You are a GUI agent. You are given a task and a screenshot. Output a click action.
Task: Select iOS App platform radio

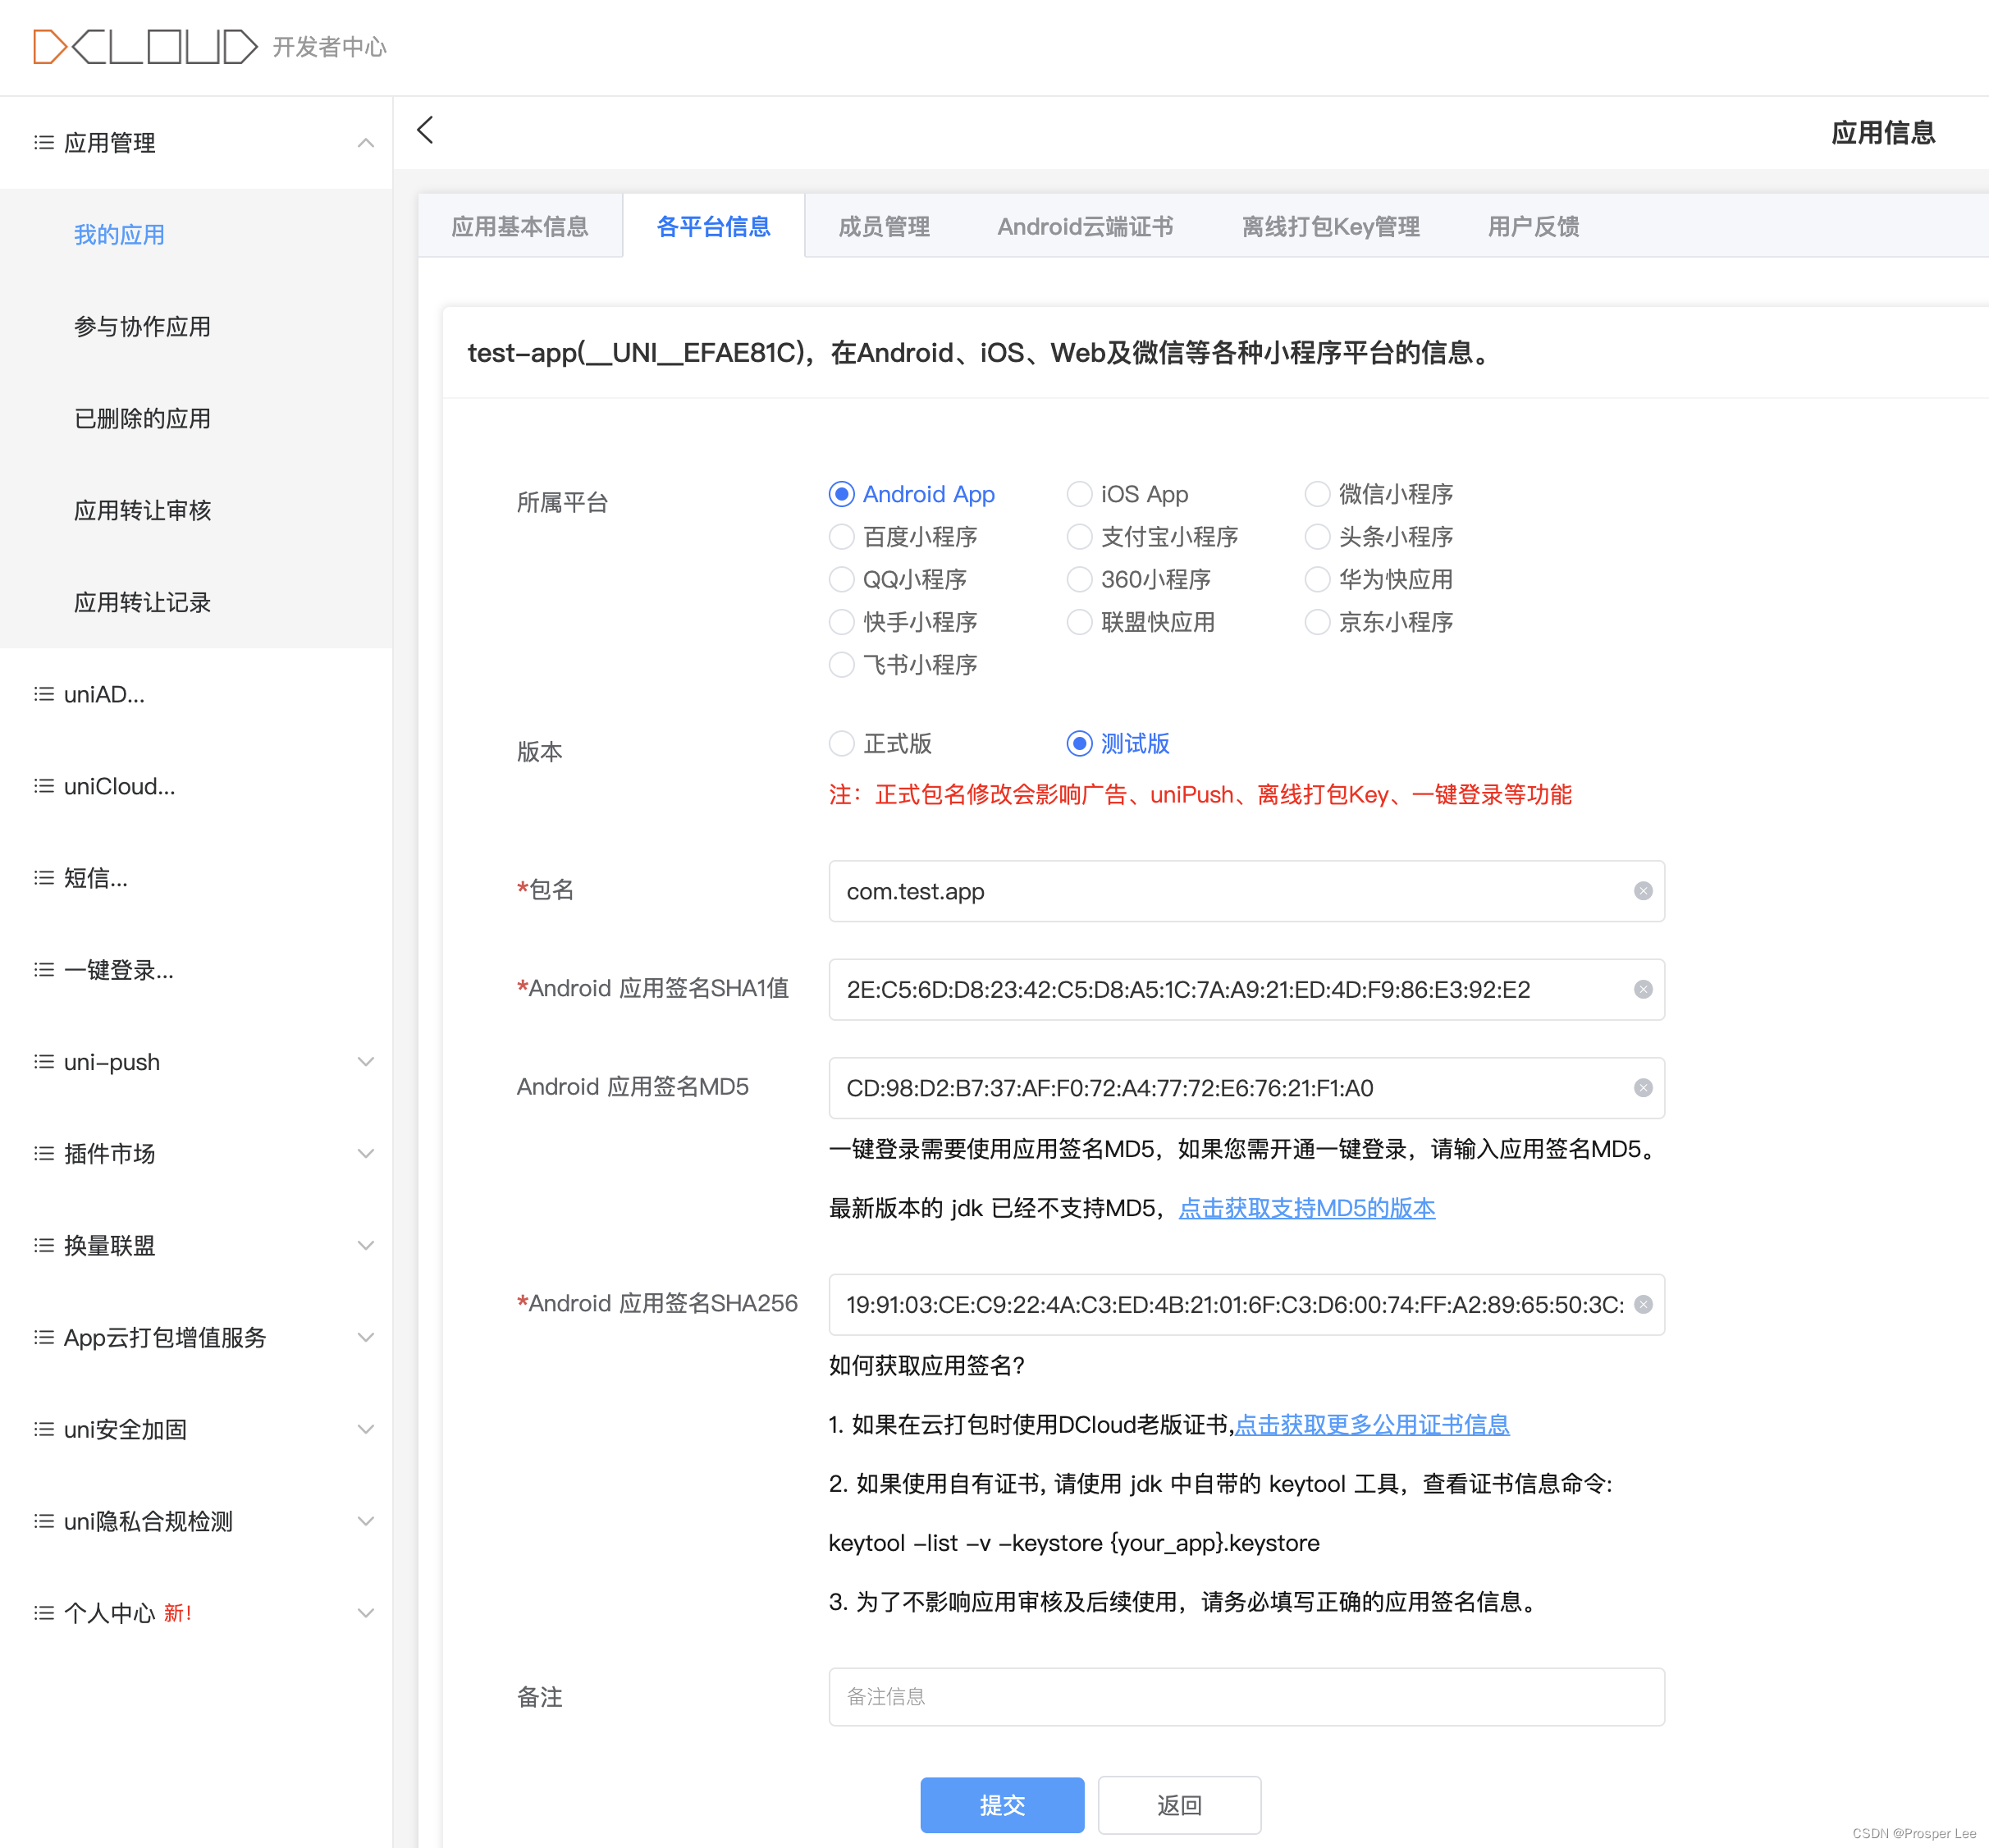[1079, 494]
